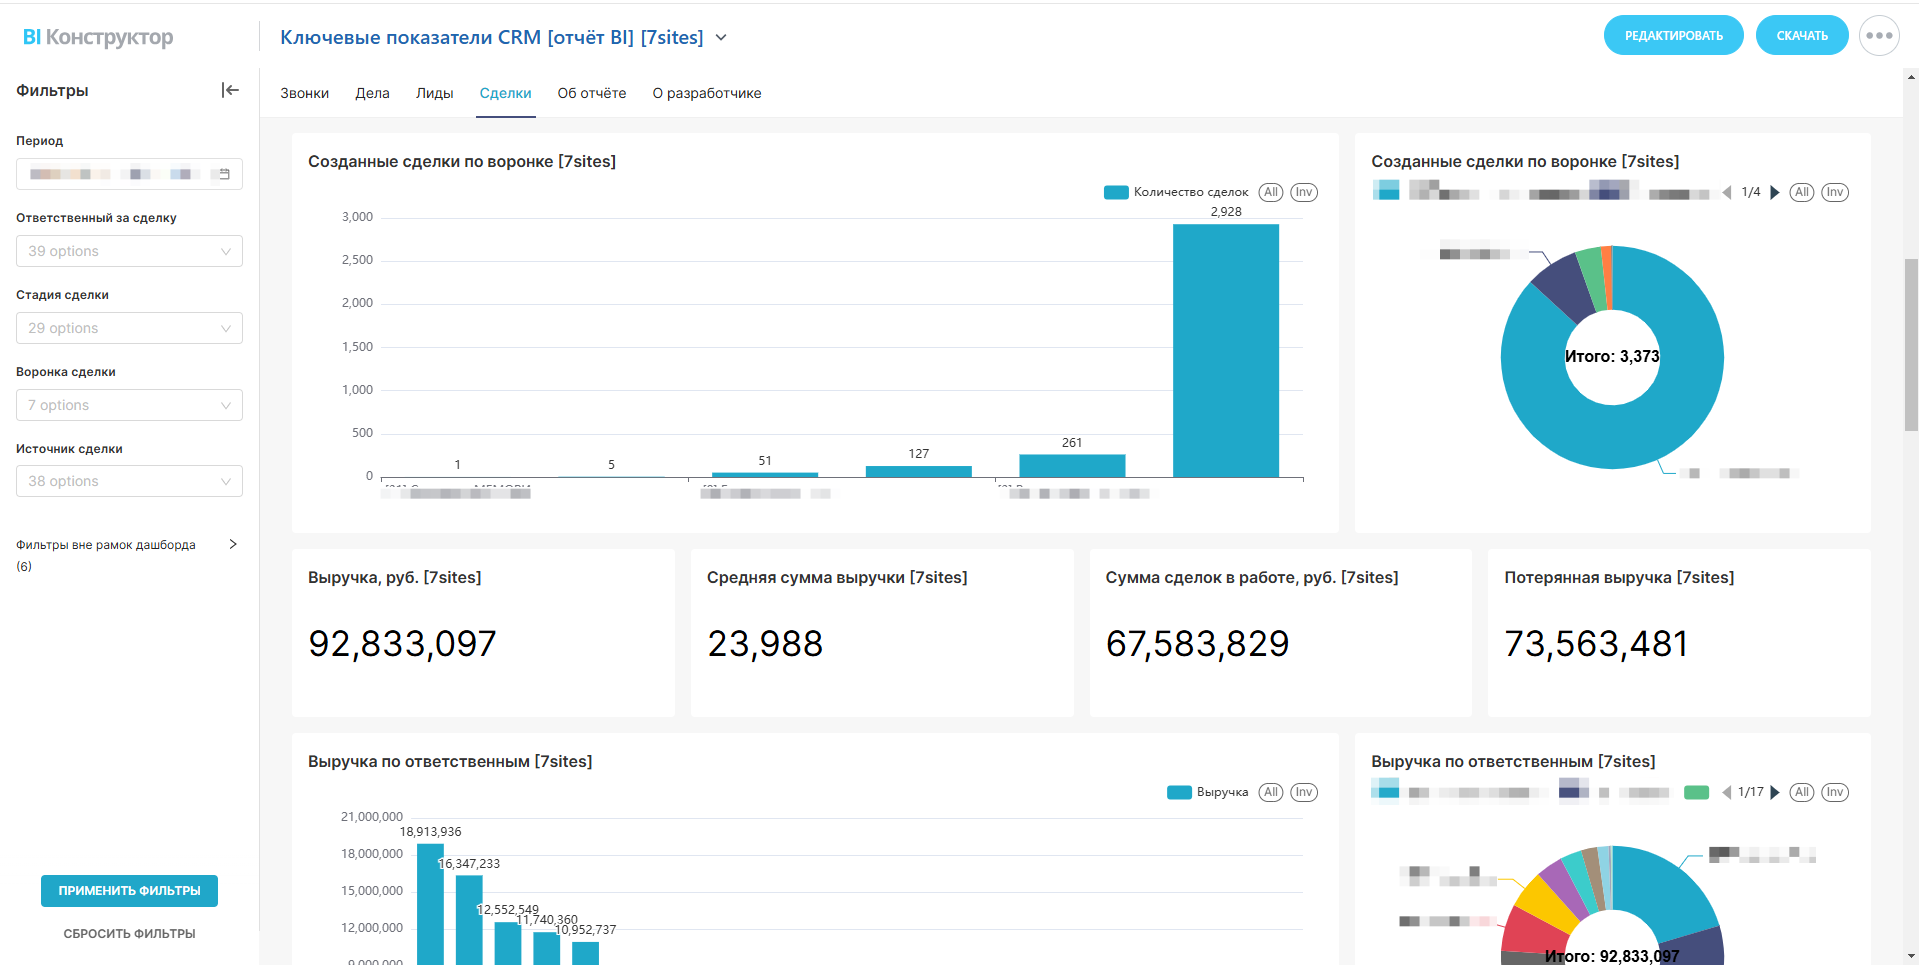Go back a legend page in revenue donut chart
Viewport: 1919px width, 966px height.
click(x=1727, y=792)
